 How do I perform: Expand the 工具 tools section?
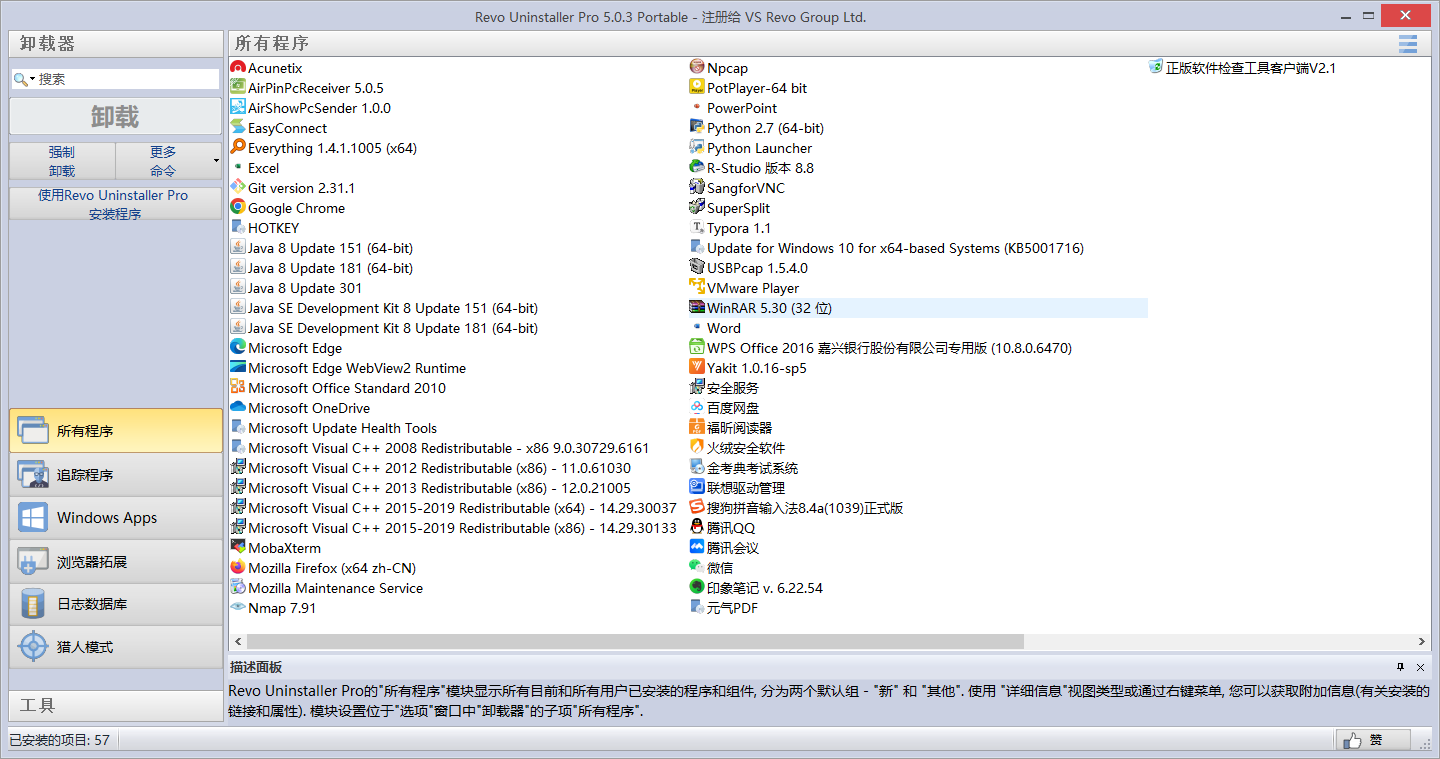point(116,706)
